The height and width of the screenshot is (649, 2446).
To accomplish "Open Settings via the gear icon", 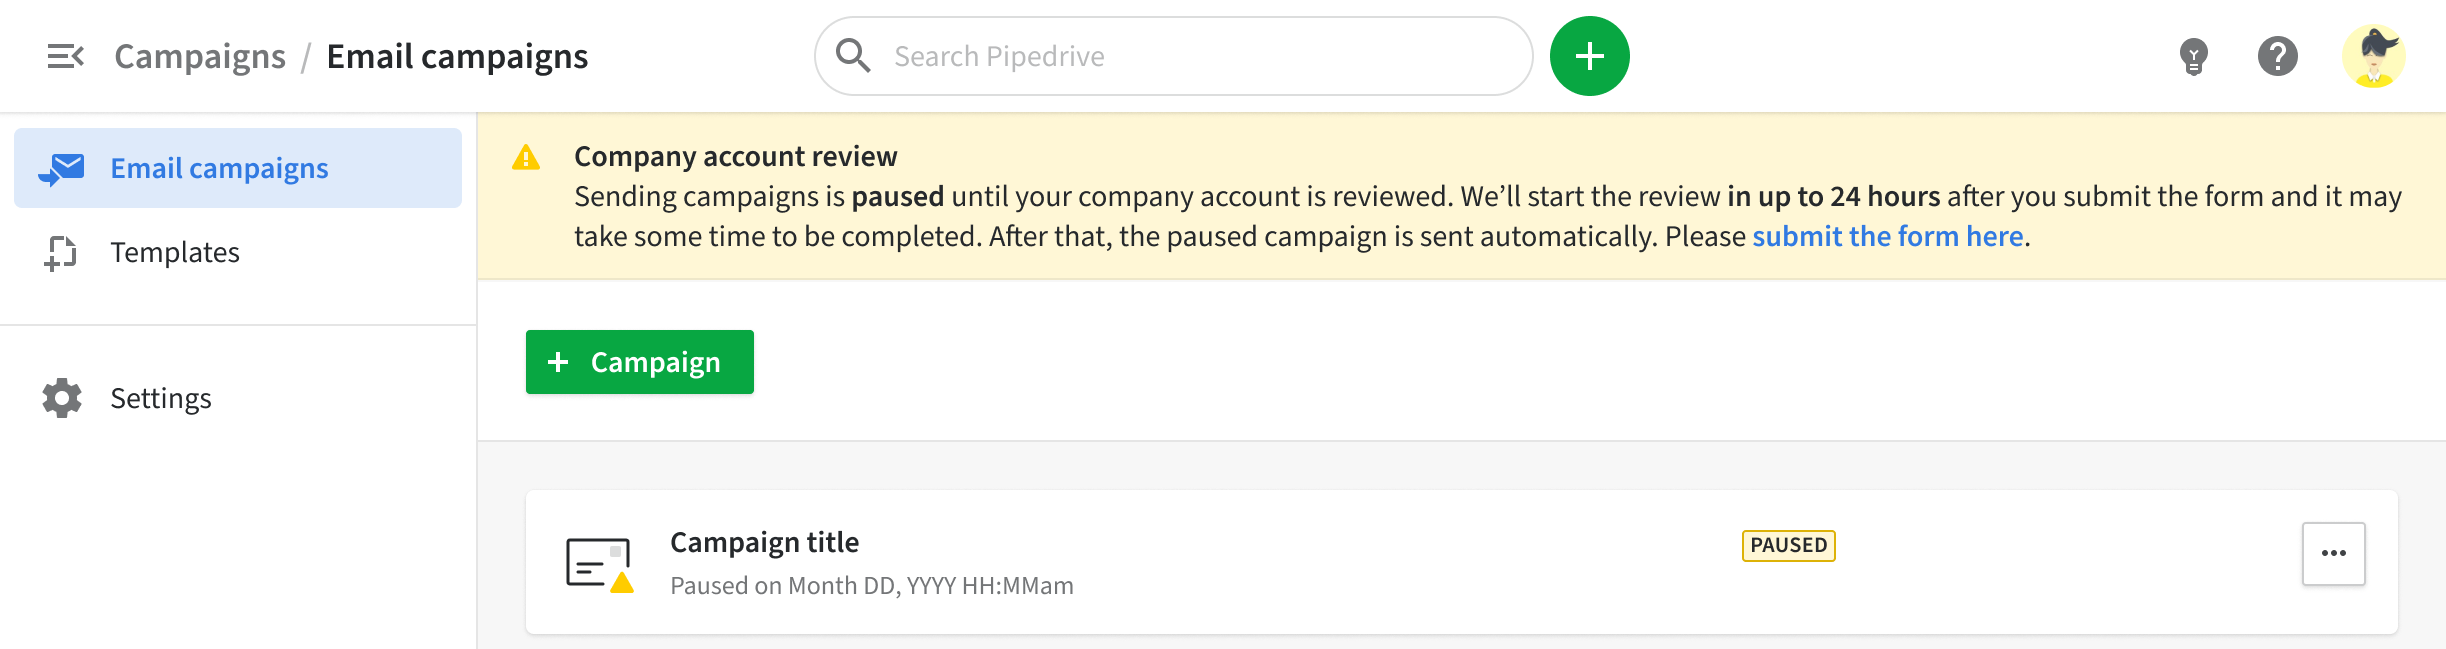I will [x=62, y=398].
